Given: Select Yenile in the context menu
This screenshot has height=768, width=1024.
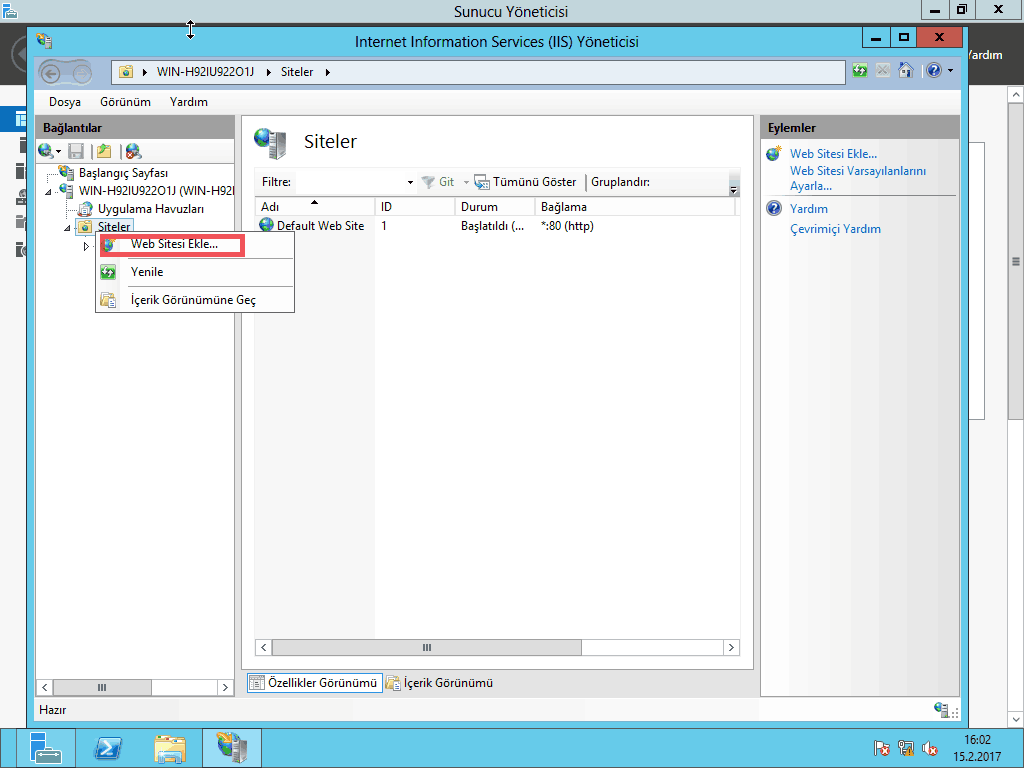Looking at the screenshot, I should (x=147, y=272).
